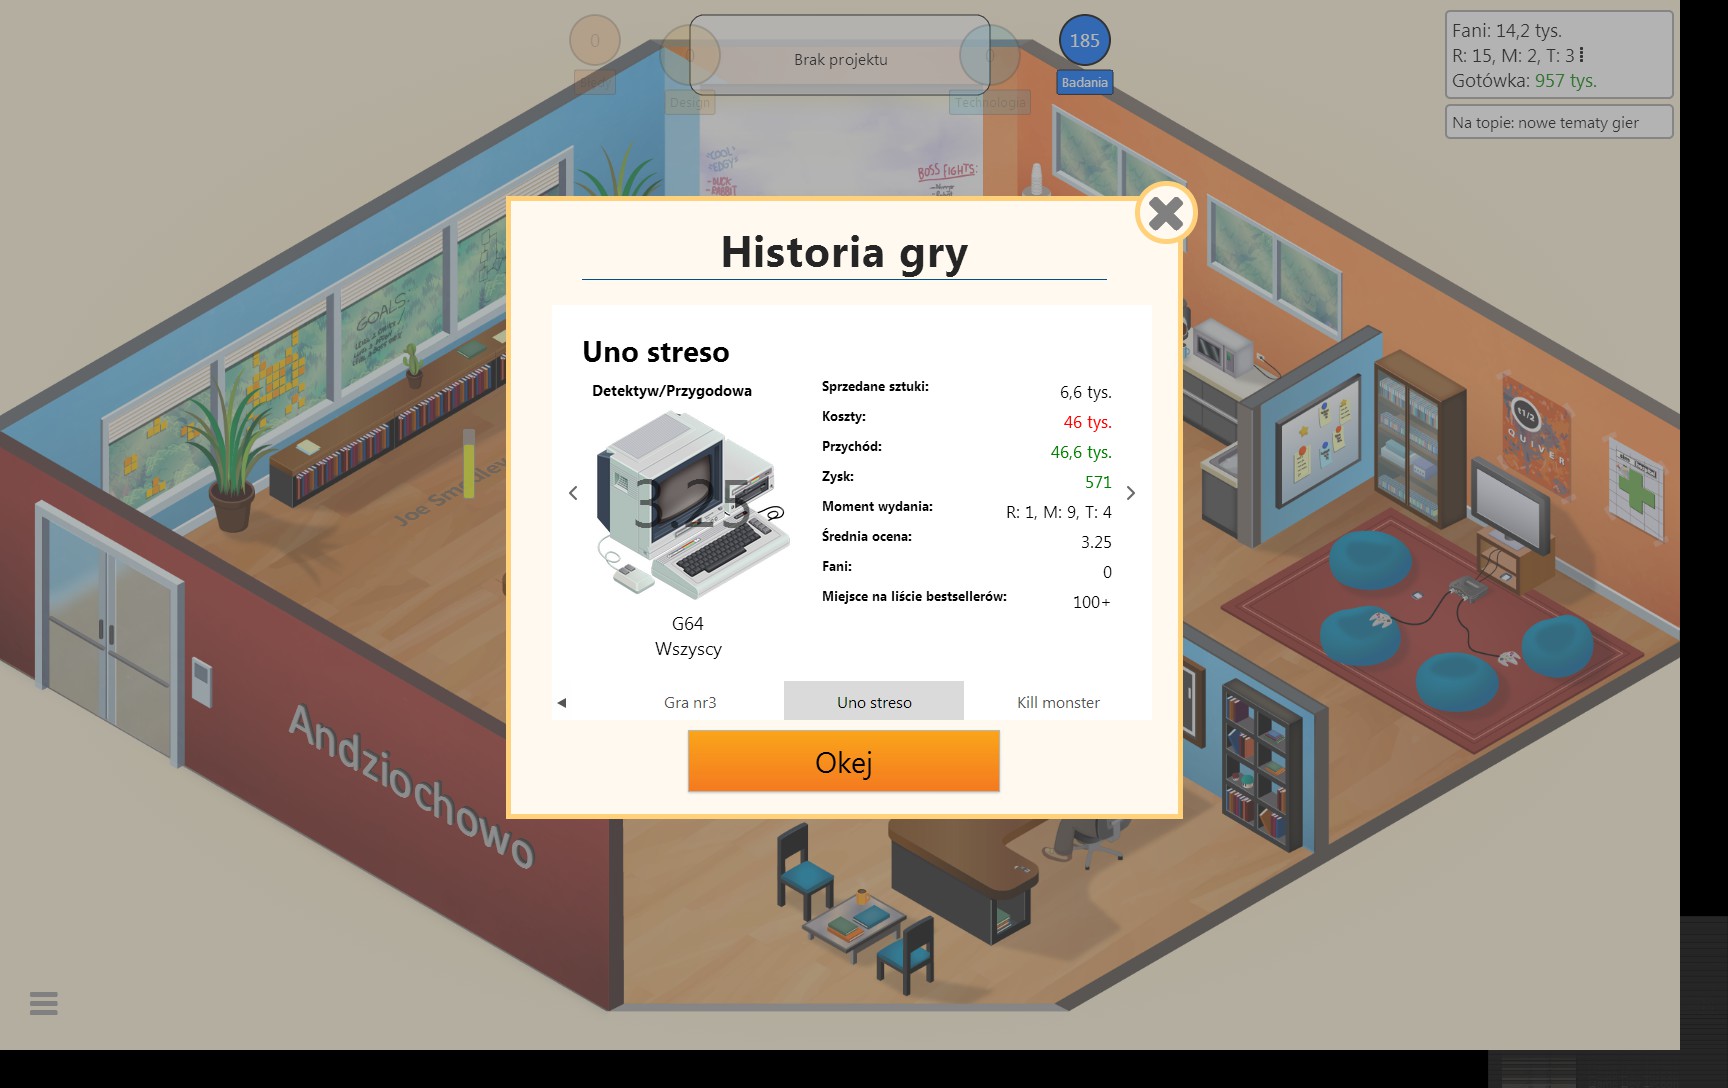
Task: Click the Brak projektu status bar
Action: 840,60
